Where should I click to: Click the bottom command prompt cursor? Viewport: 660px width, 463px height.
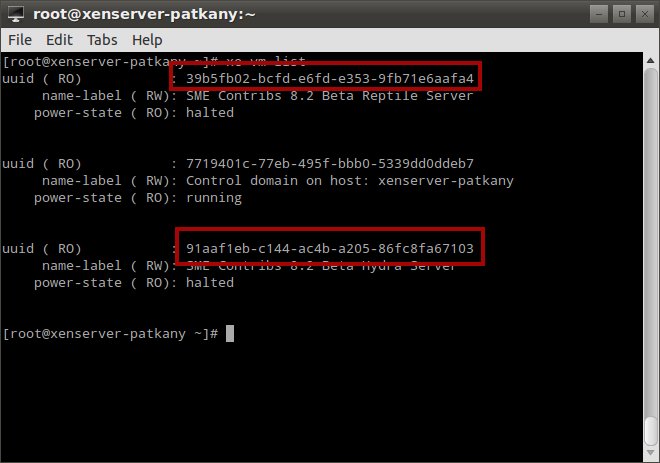(x=230, y=334)
